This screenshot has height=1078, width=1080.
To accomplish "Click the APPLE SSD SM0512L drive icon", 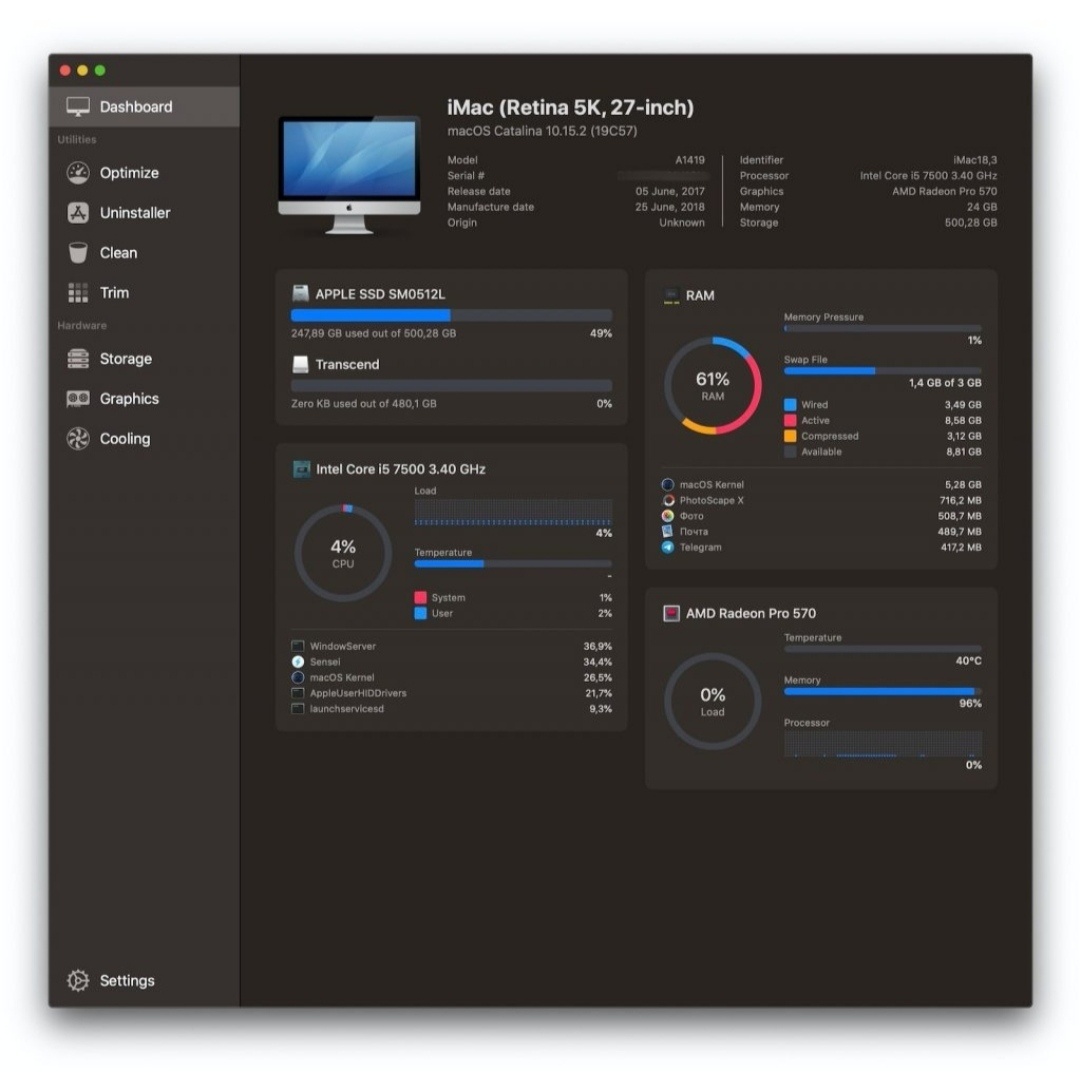I will click(300, 293).
